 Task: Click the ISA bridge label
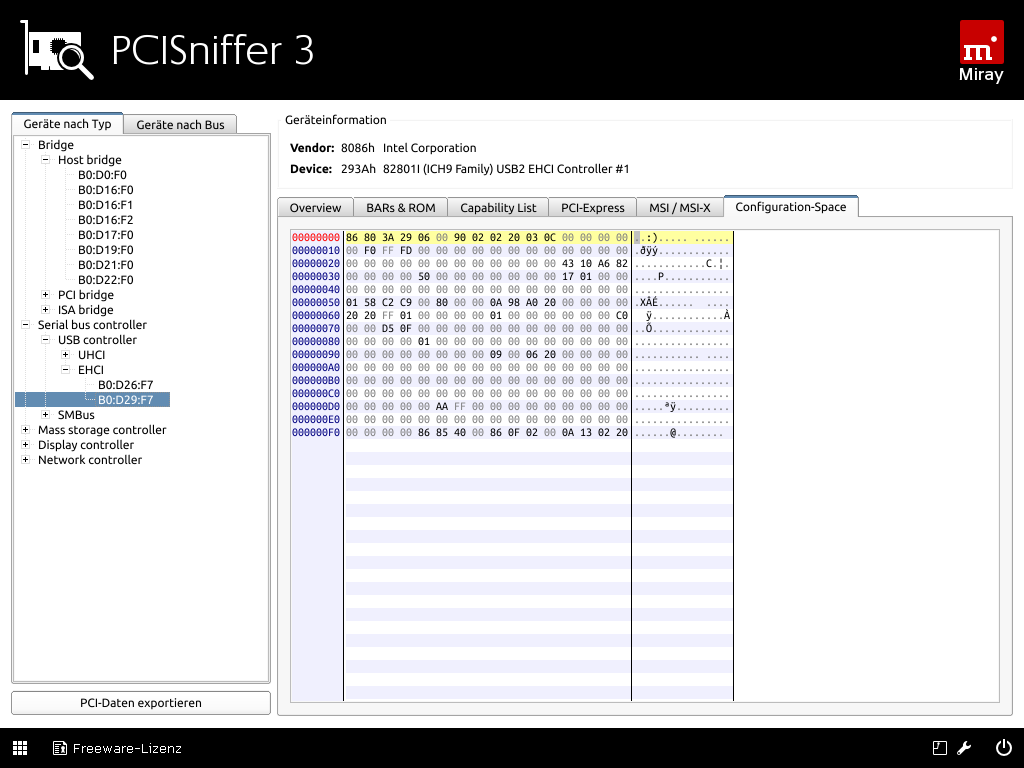point(86,310)
